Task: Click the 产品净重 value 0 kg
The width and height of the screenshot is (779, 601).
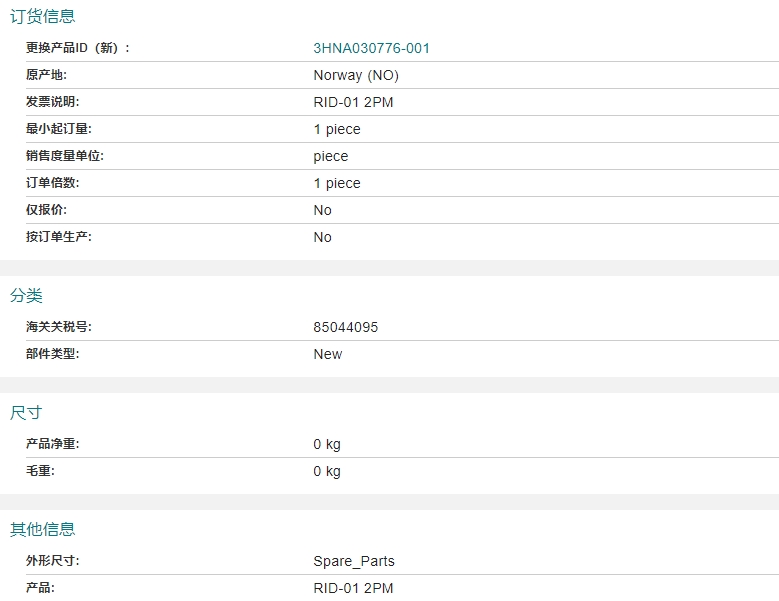Action: [326, 444]
